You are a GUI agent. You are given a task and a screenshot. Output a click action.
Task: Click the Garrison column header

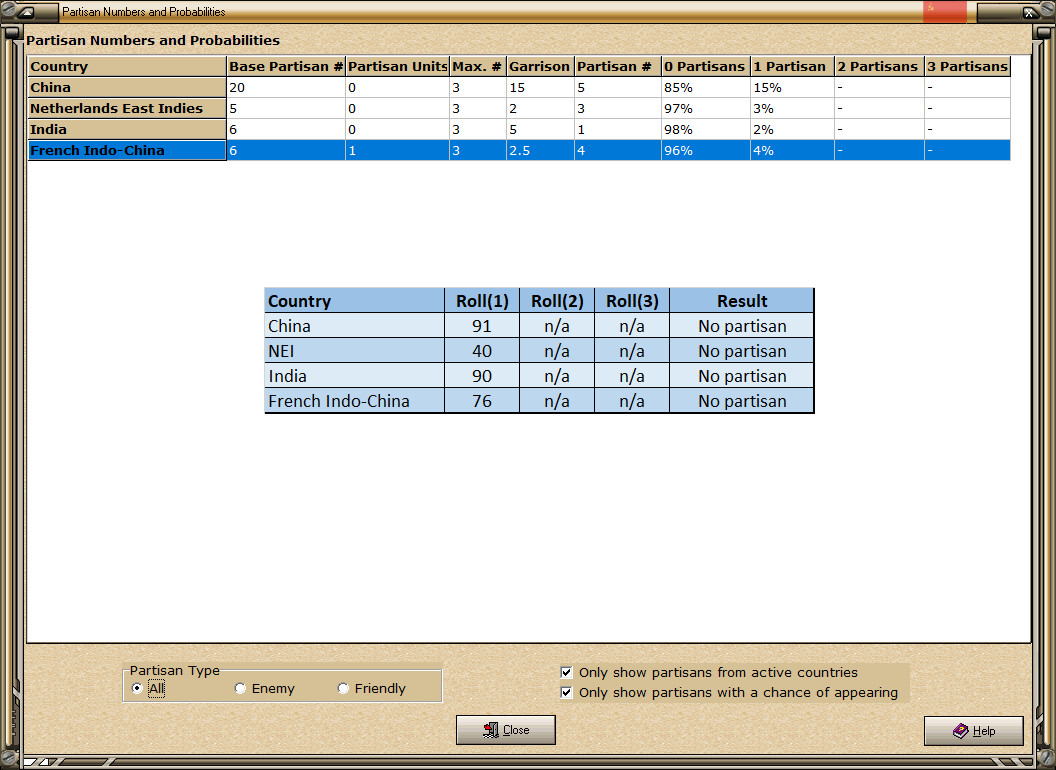click(x=540, y=66)
